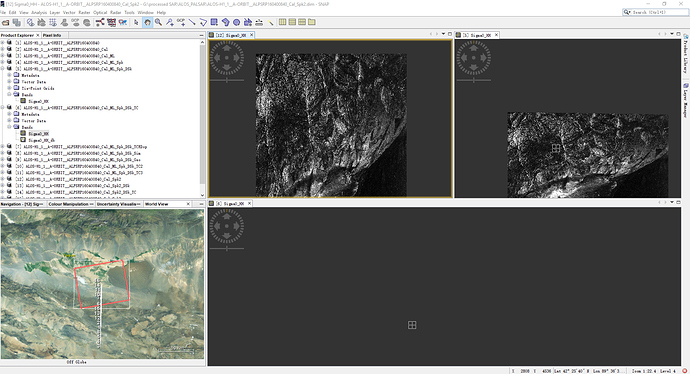The height and width of the screenshot is (374, 690).
Task: Collapse Bands folder under product [6]
Action: [x=9, y=127]
